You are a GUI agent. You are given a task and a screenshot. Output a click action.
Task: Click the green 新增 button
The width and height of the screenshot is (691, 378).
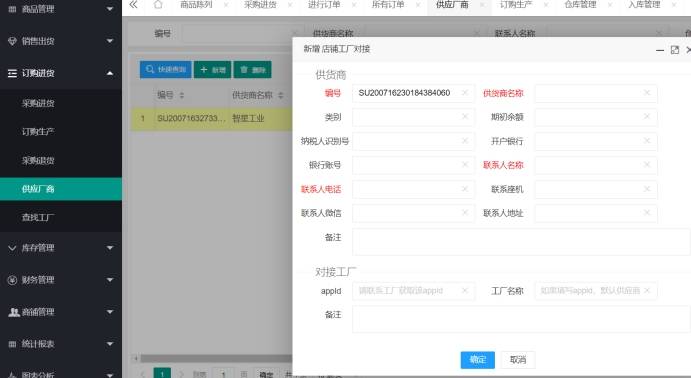pos(212,70)
